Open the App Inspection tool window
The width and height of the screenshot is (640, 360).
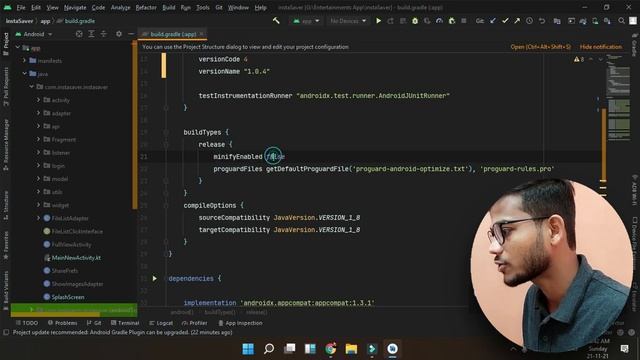tap(240, 323)
